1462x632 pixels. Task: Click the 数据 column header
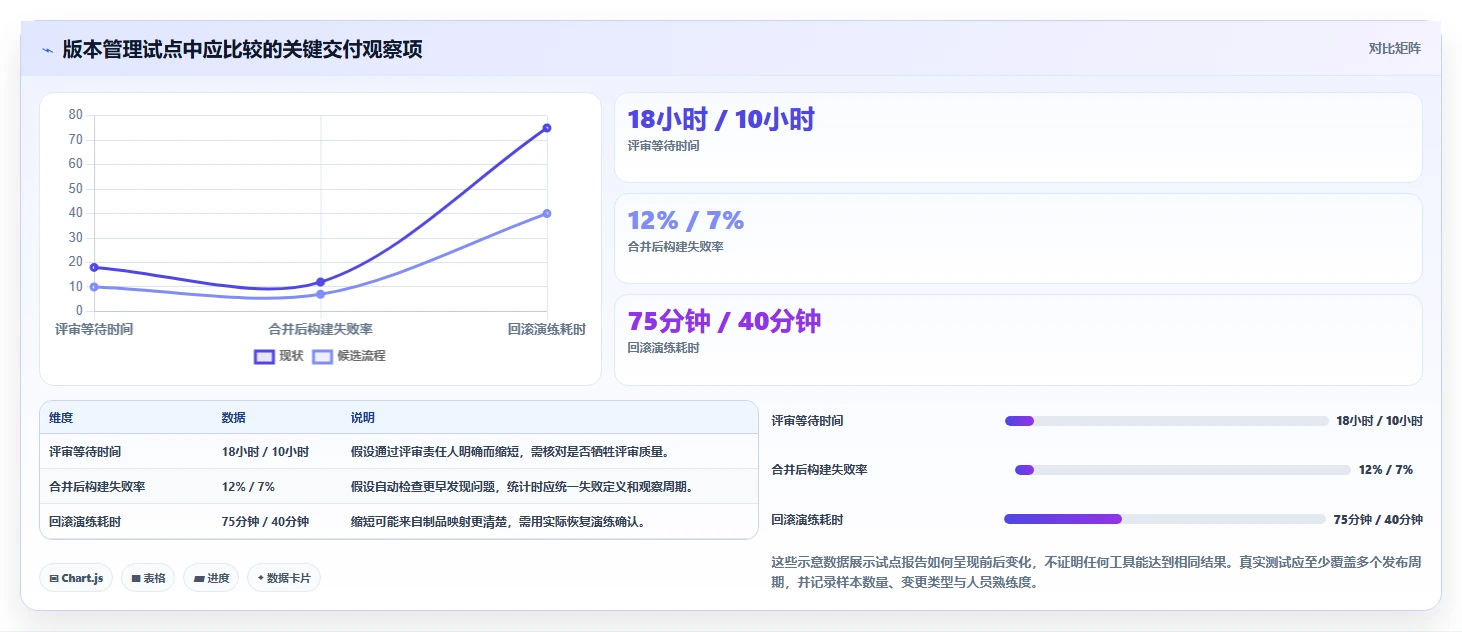coord(234,418)
